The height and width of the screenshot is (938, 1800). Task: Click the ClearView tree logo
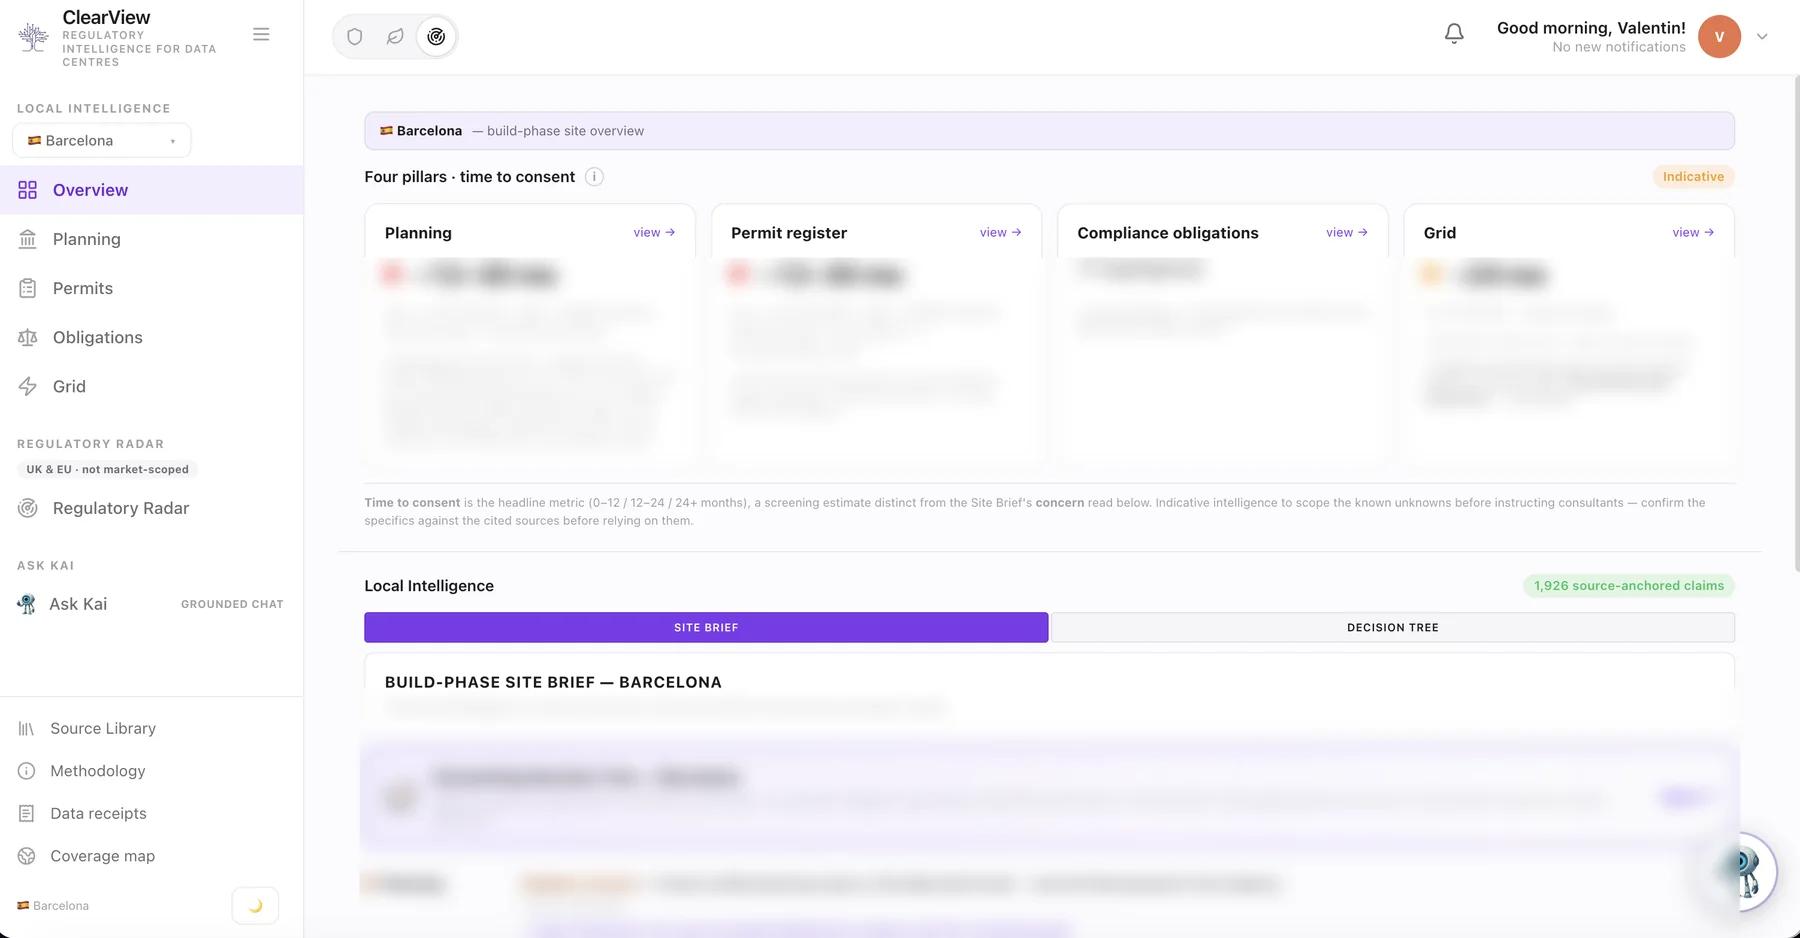click(33, 37)
